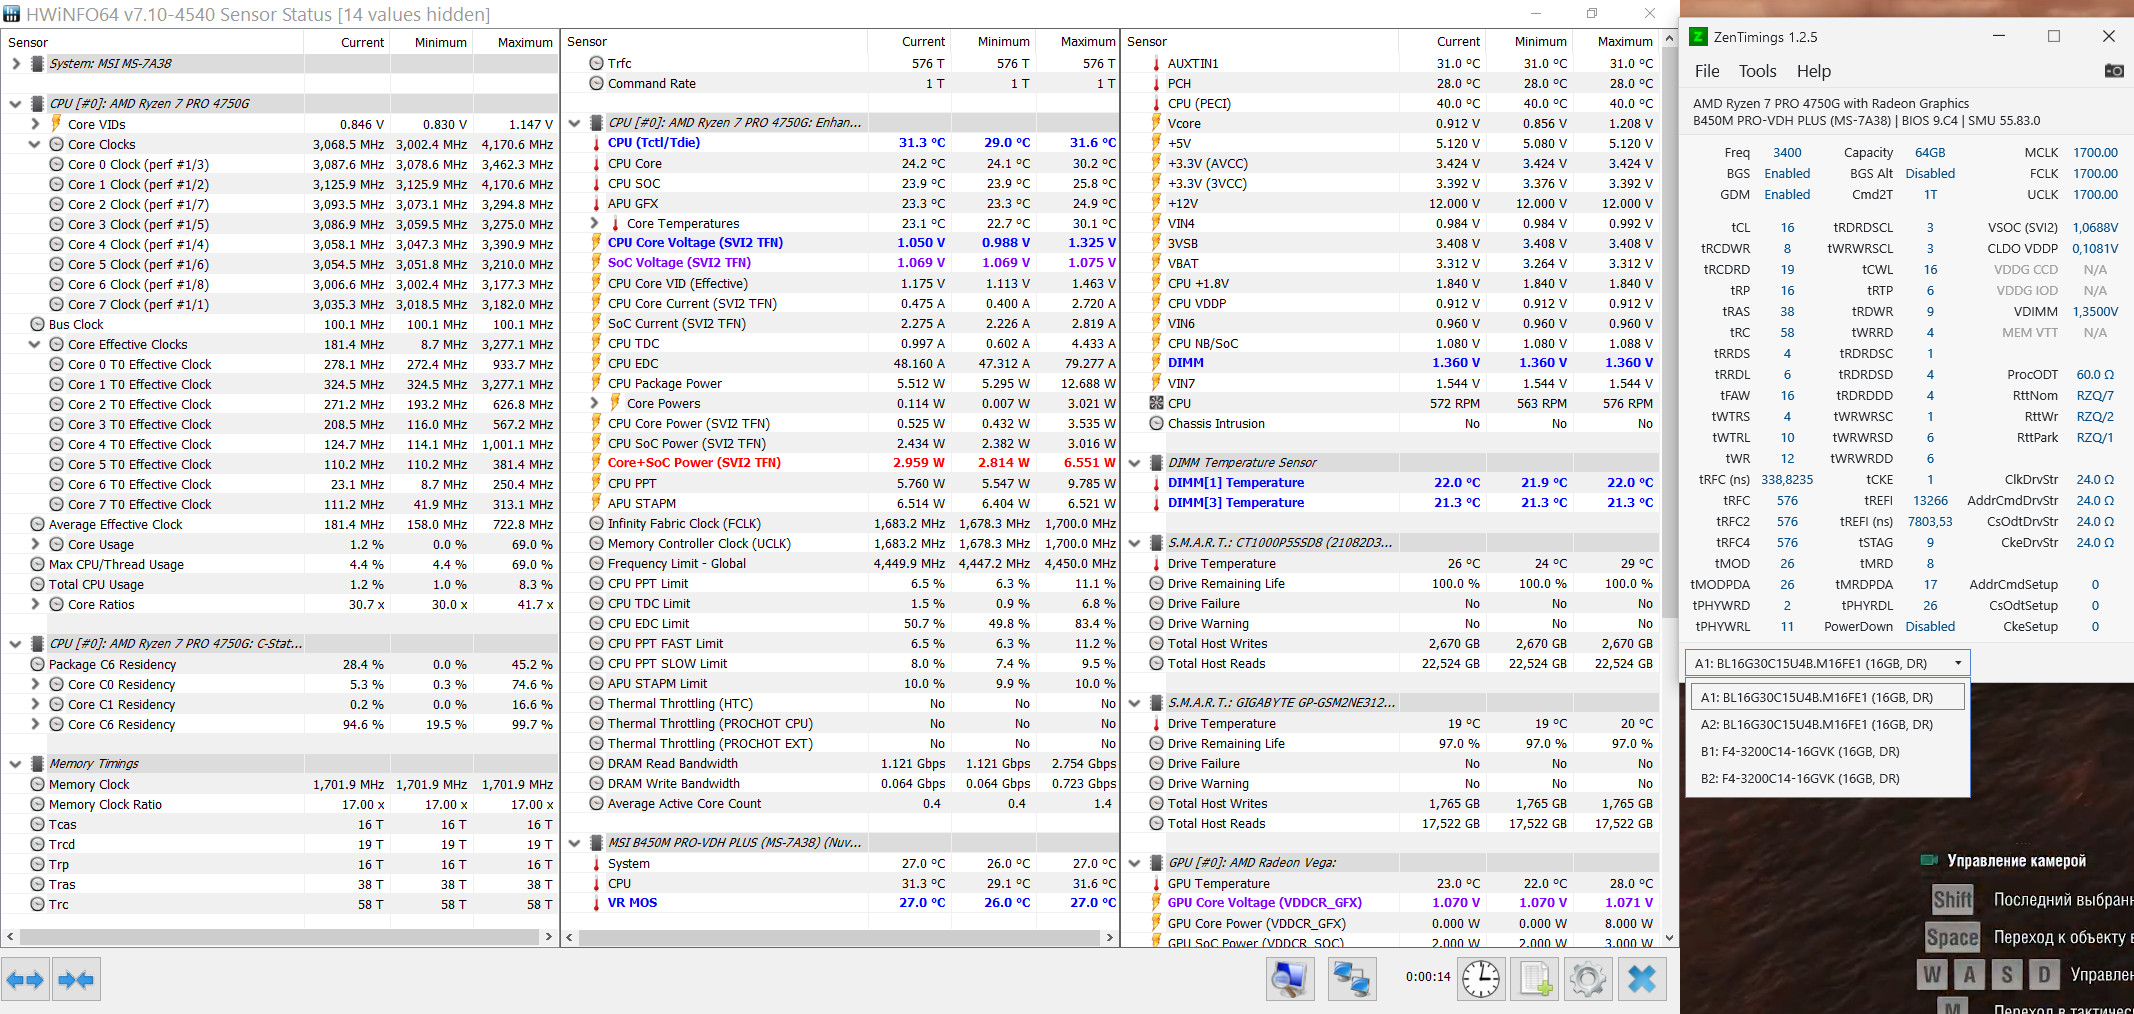Open the ZenTimings File menu
The image size is (2134, 1014).
pos(1707,71)
